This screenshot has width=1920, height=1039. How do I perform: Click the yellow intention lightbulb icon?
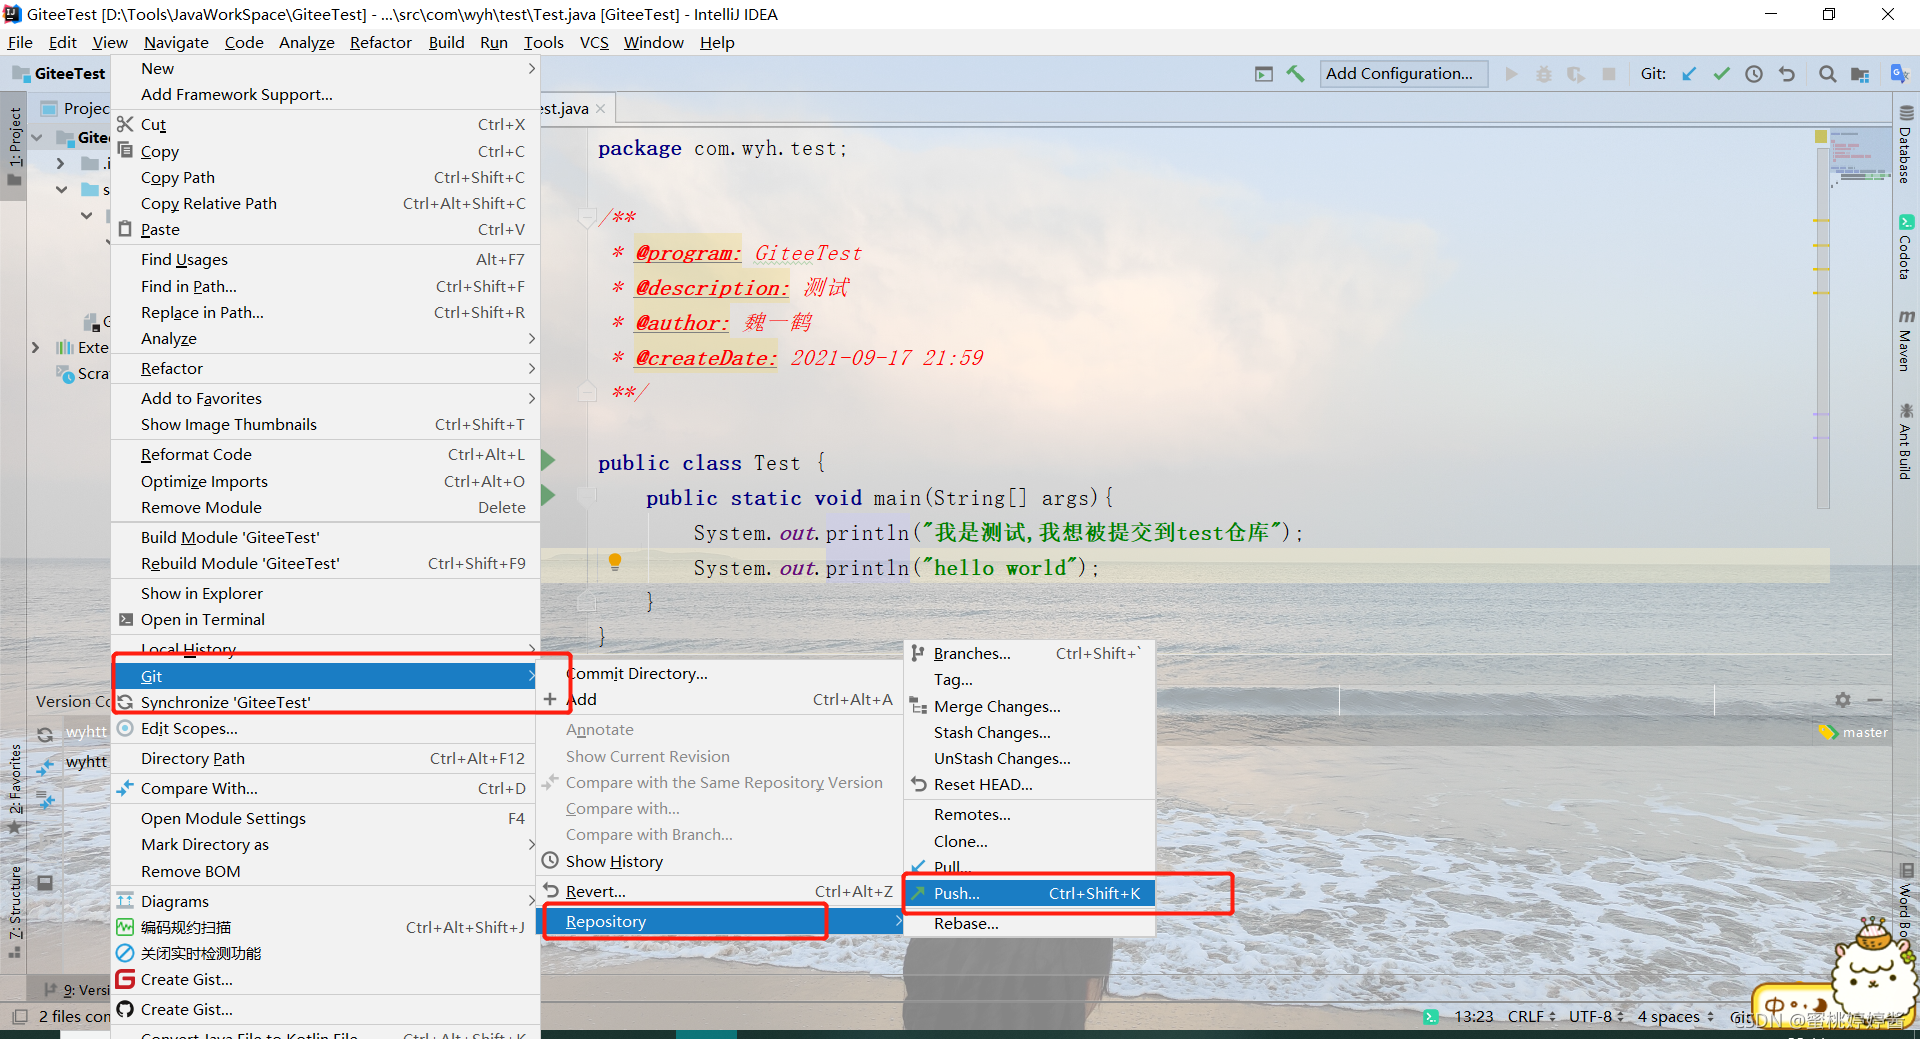[615, 562]
